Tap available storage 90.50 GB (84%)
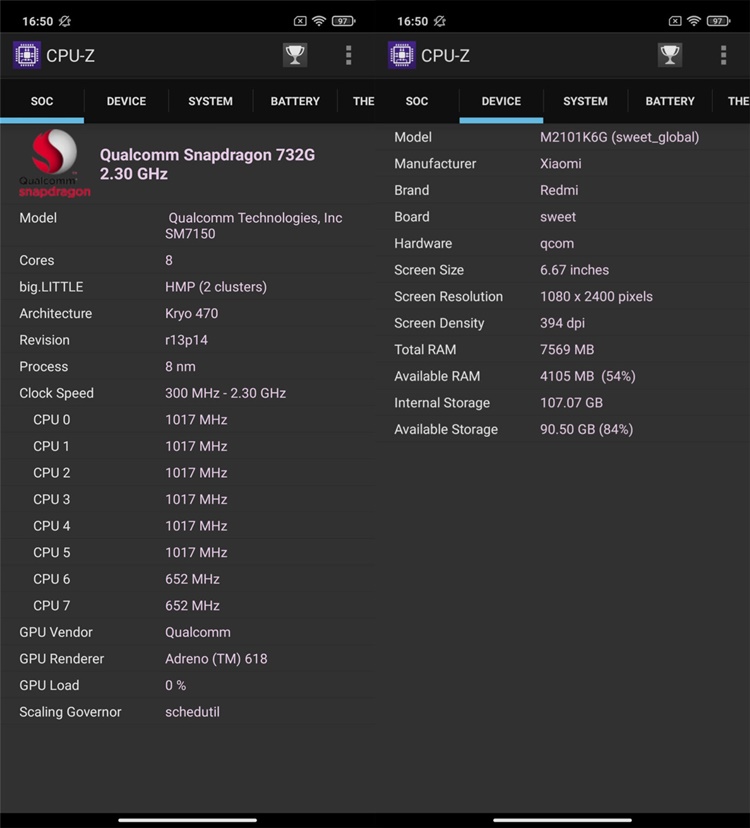 [586, 429]
